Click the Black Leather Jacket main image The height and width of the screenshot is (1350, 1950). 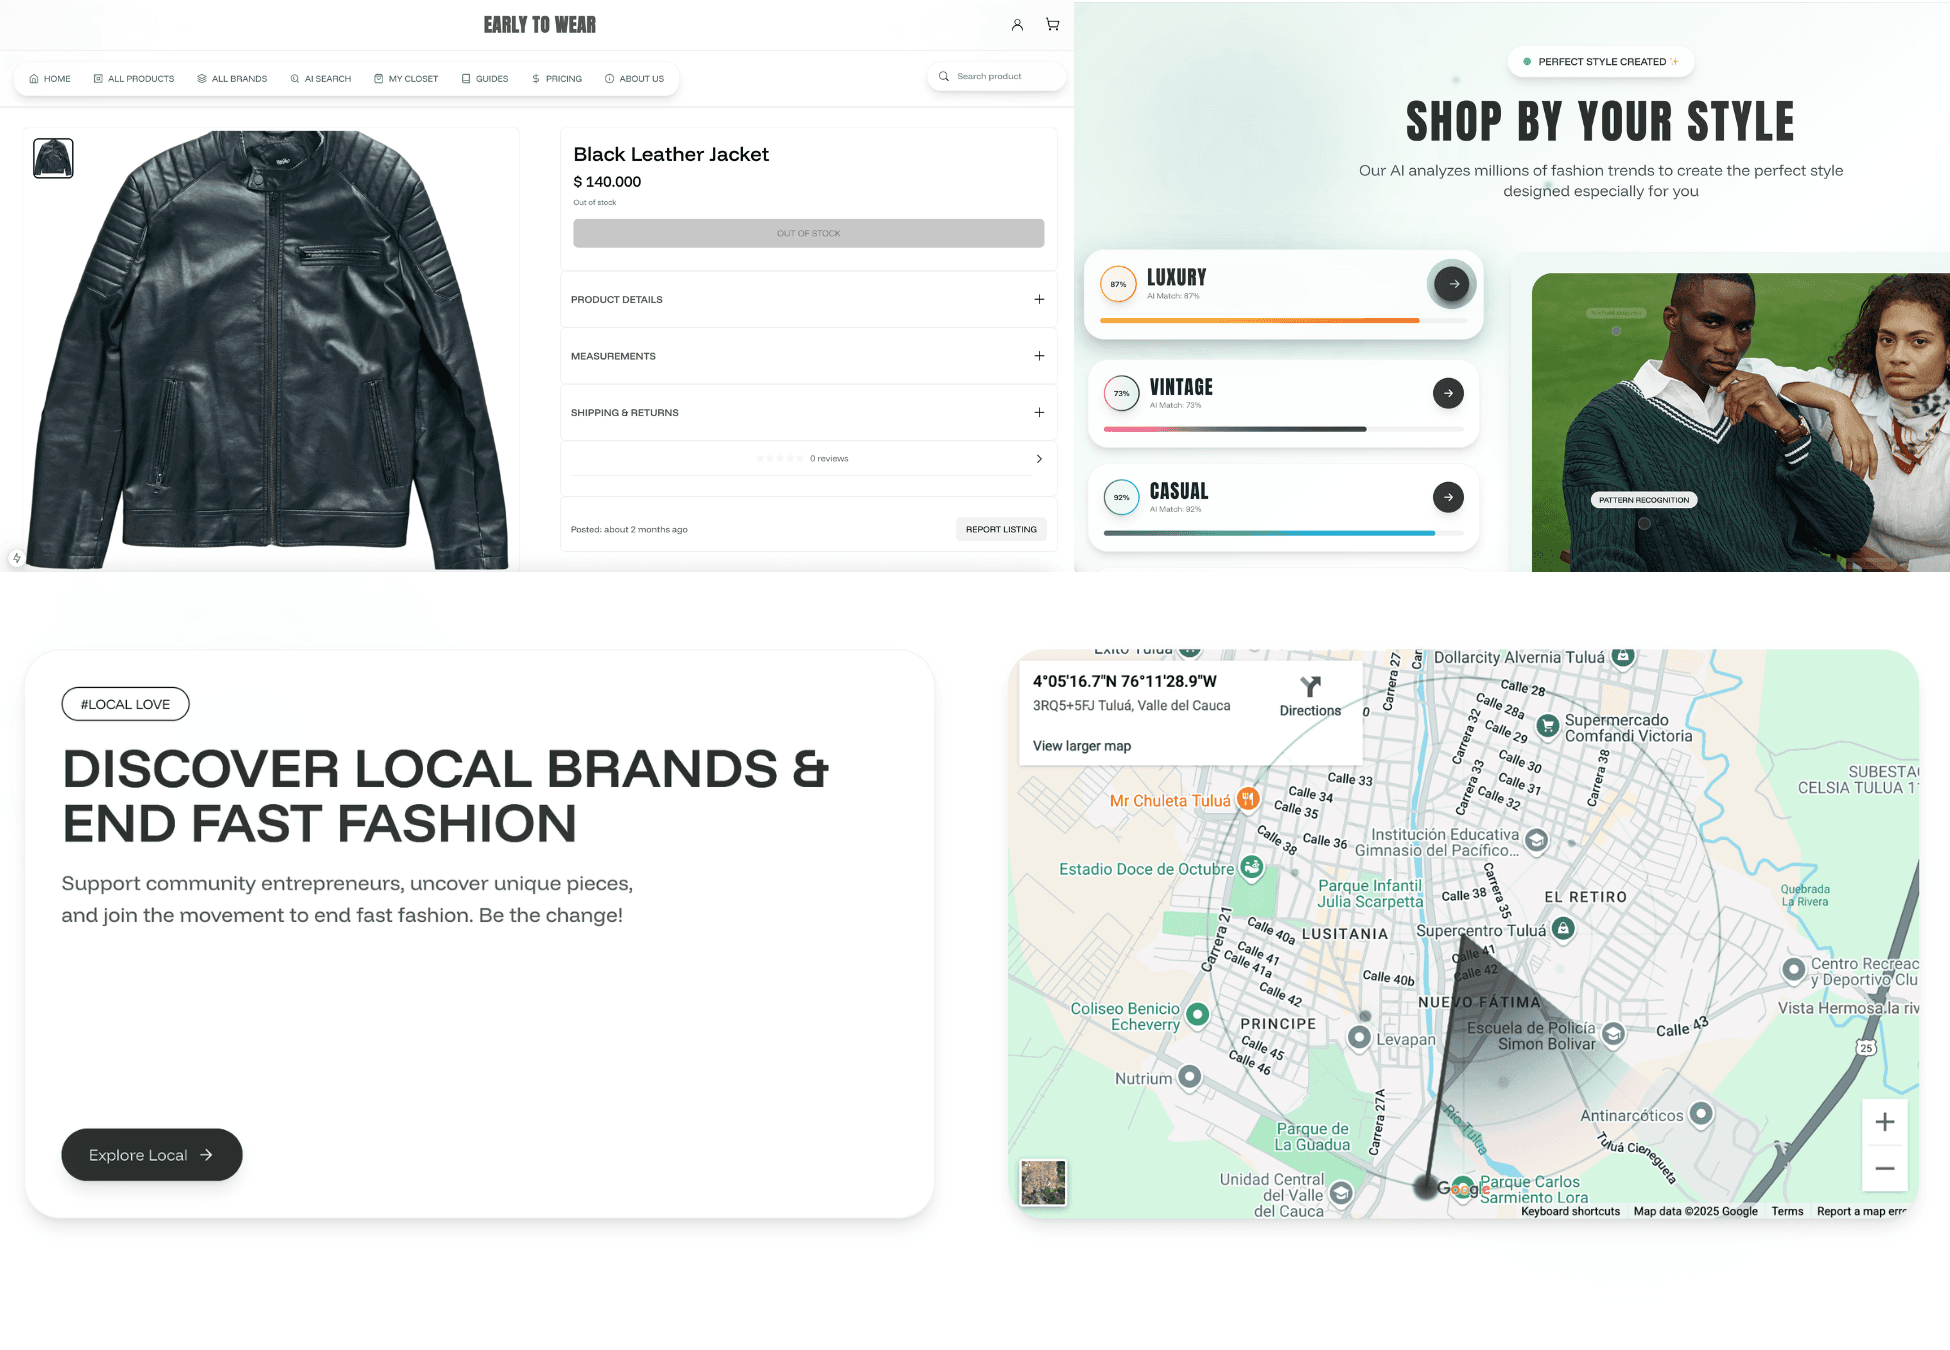click(270, 350)
